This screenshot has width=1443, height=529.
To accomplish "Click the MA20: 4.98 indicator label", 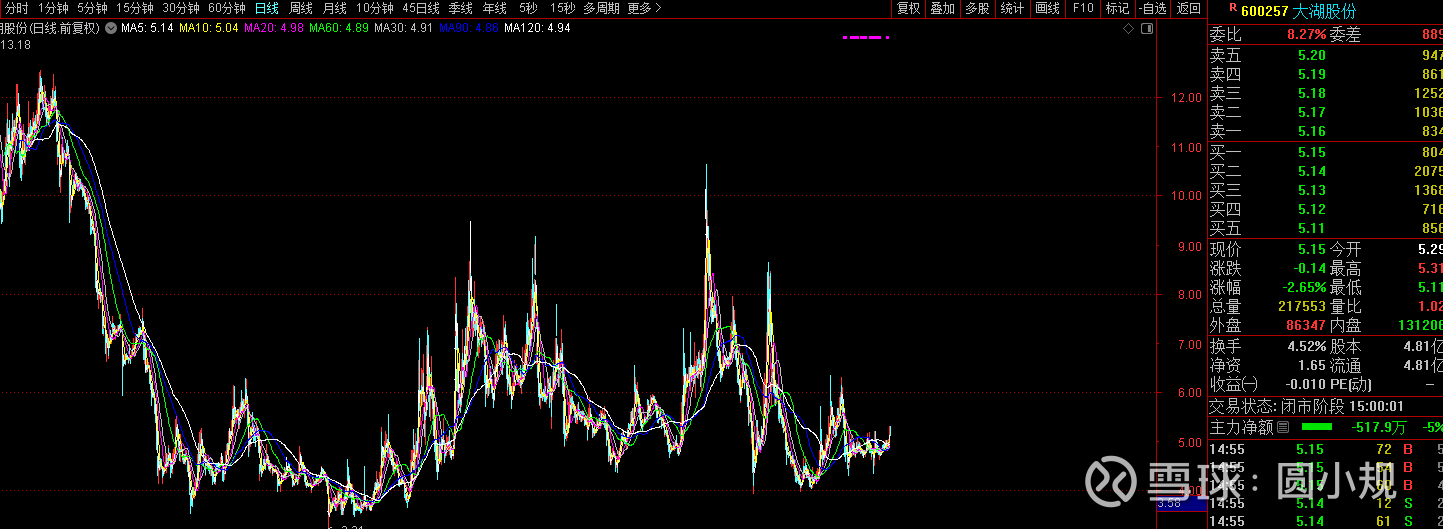I will pyautogui.click(x=274, y=28).
